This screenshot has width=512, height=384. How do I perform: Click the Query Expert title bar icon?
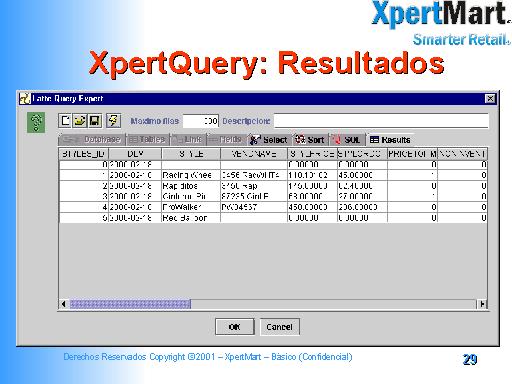tap(25, 99)
